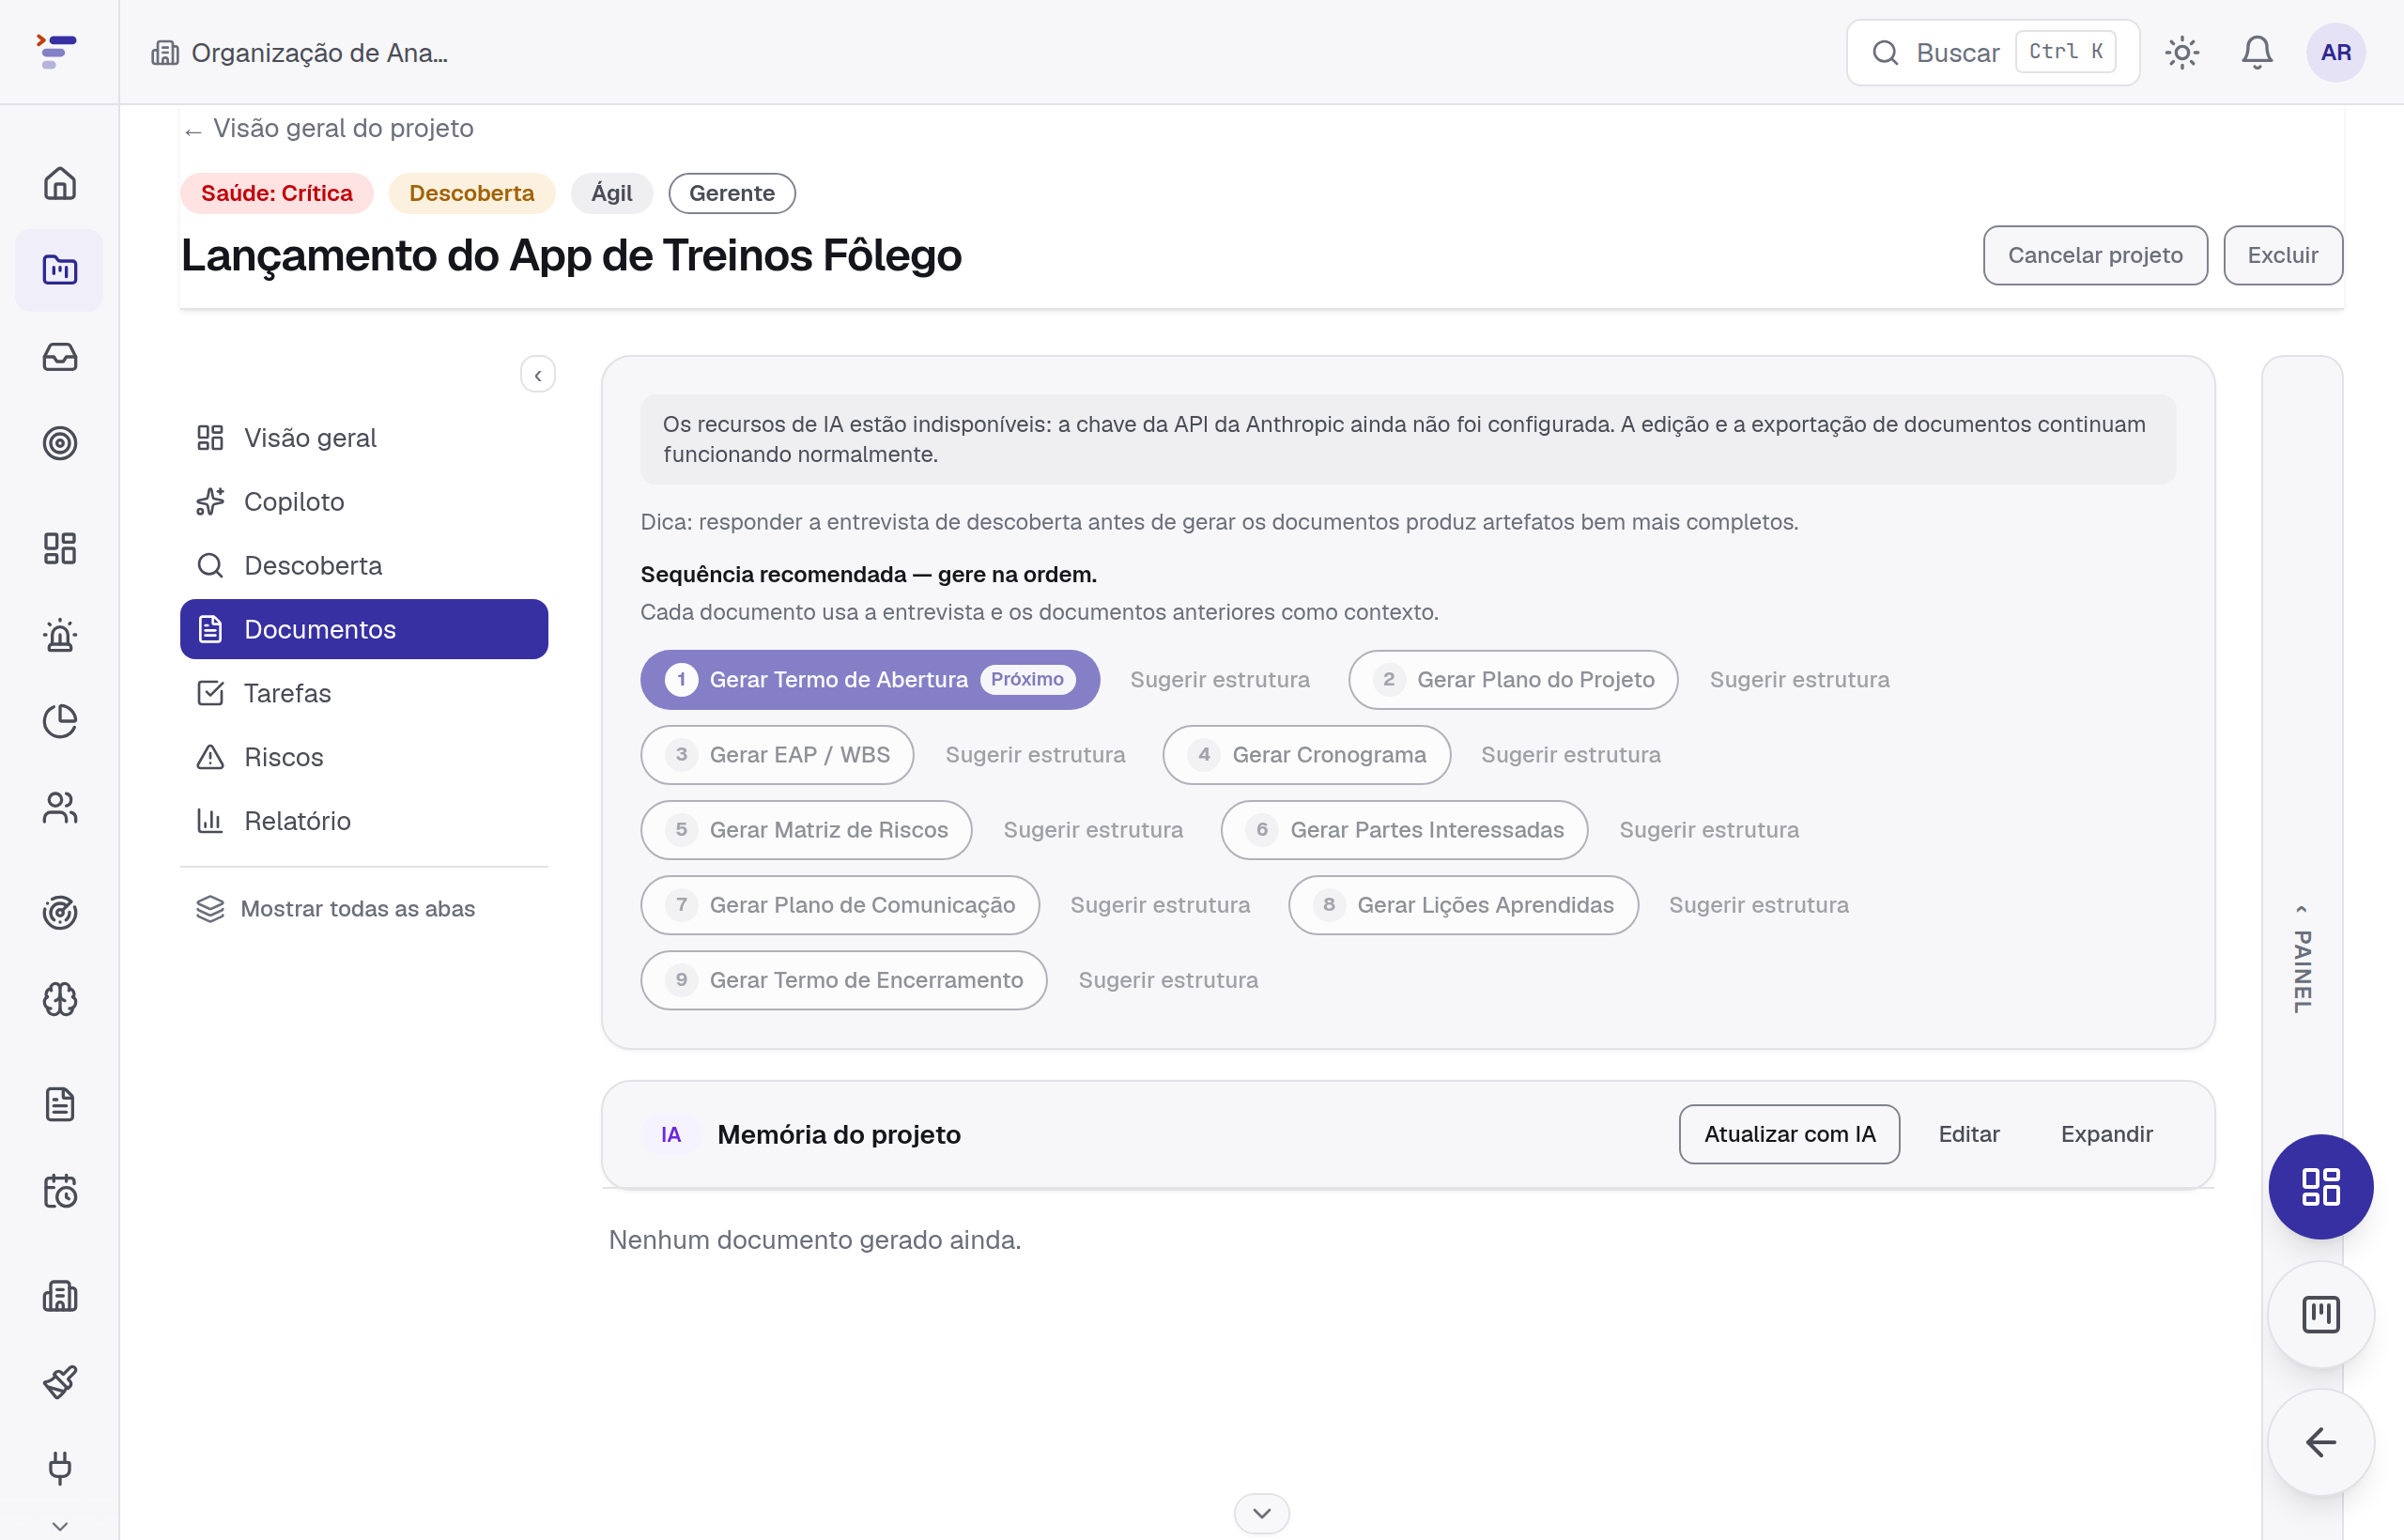This screenshot has width=2404, height=1540.
Task: Open the brain AI sidebar icon
Action: click(x=60, y=999)
